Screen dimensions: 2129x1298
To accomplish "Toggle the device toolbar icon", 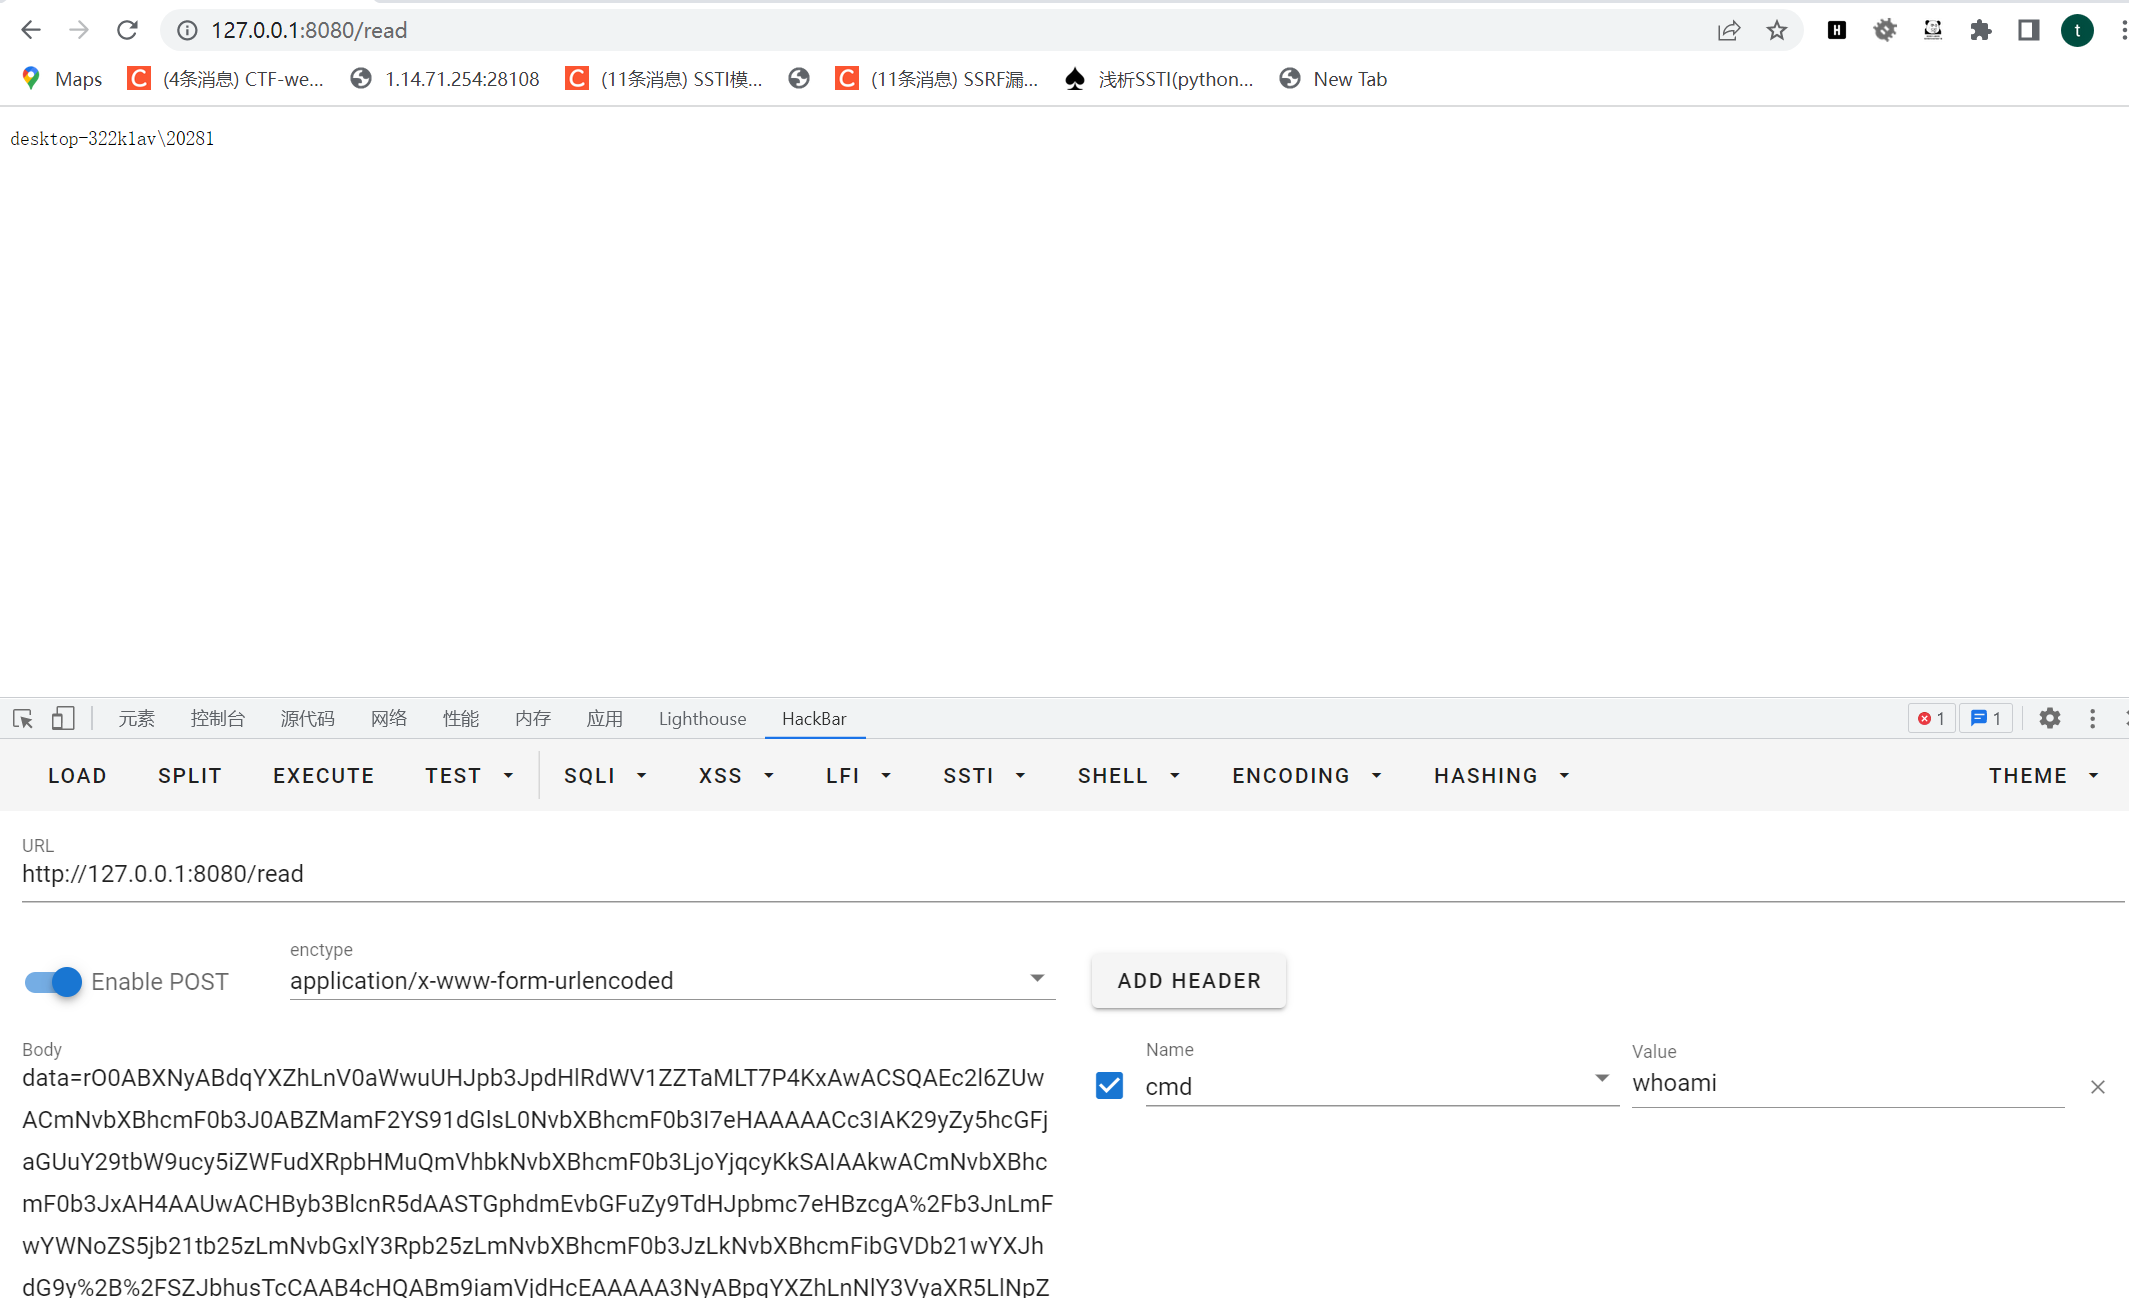I will (63, 718).
